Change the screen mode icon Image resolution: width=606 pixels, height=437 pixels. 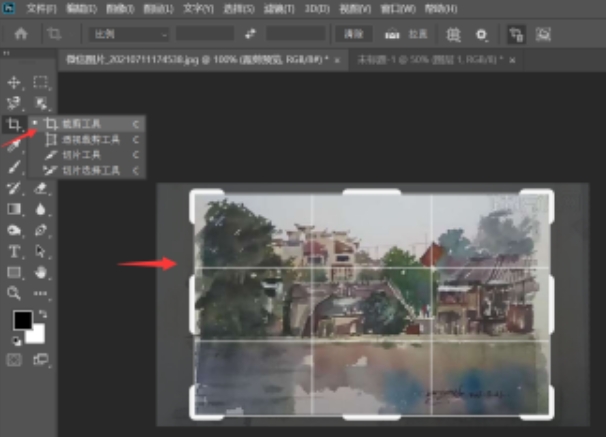[40, 360]
